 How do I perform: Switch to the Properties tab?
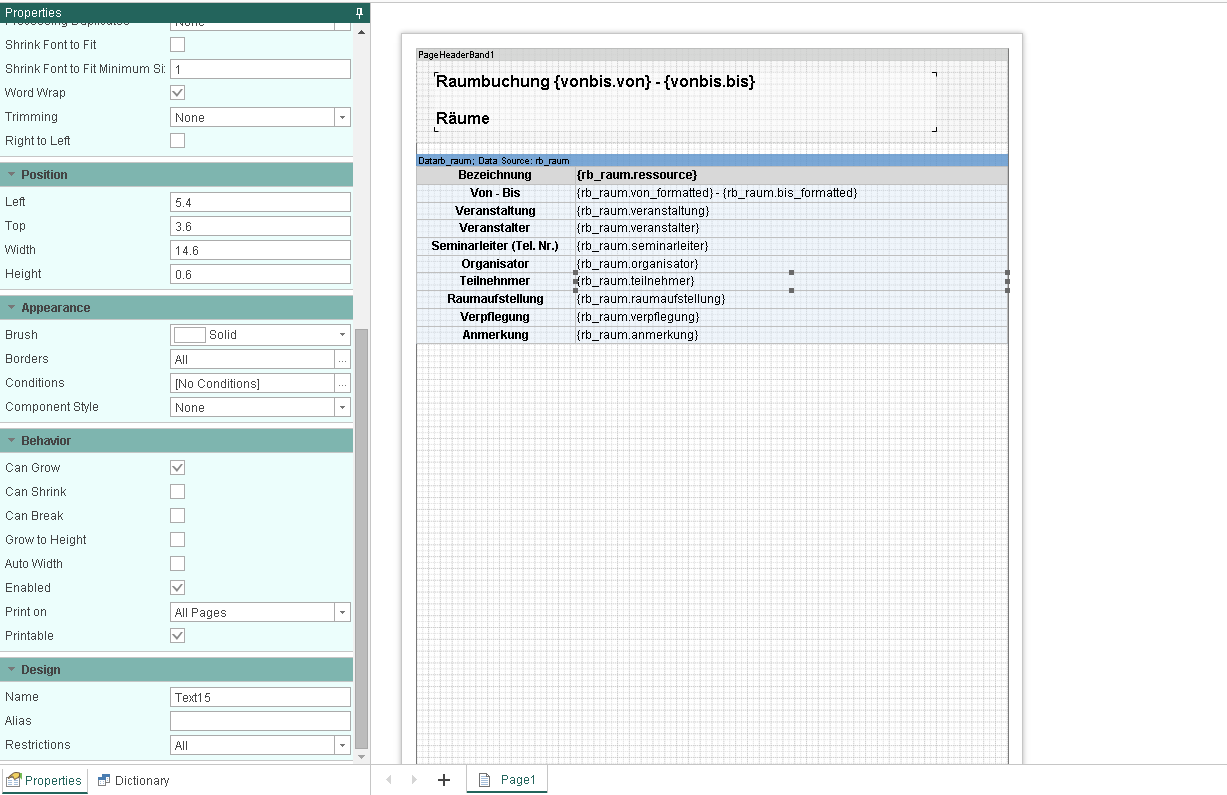(45, 781)
